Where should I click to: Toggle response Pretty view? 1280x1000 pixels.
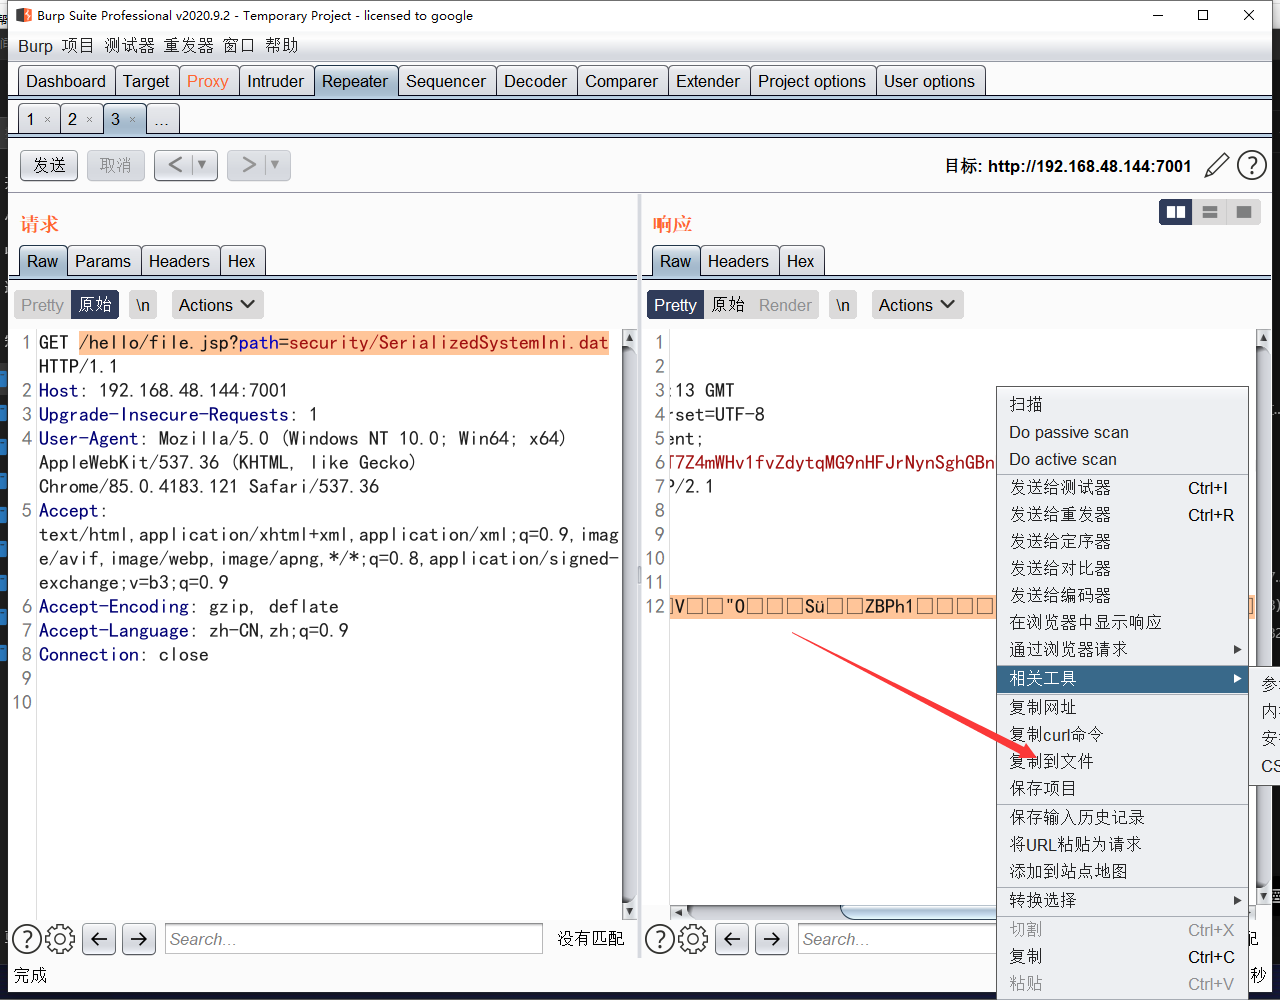[x=675, y=305]
